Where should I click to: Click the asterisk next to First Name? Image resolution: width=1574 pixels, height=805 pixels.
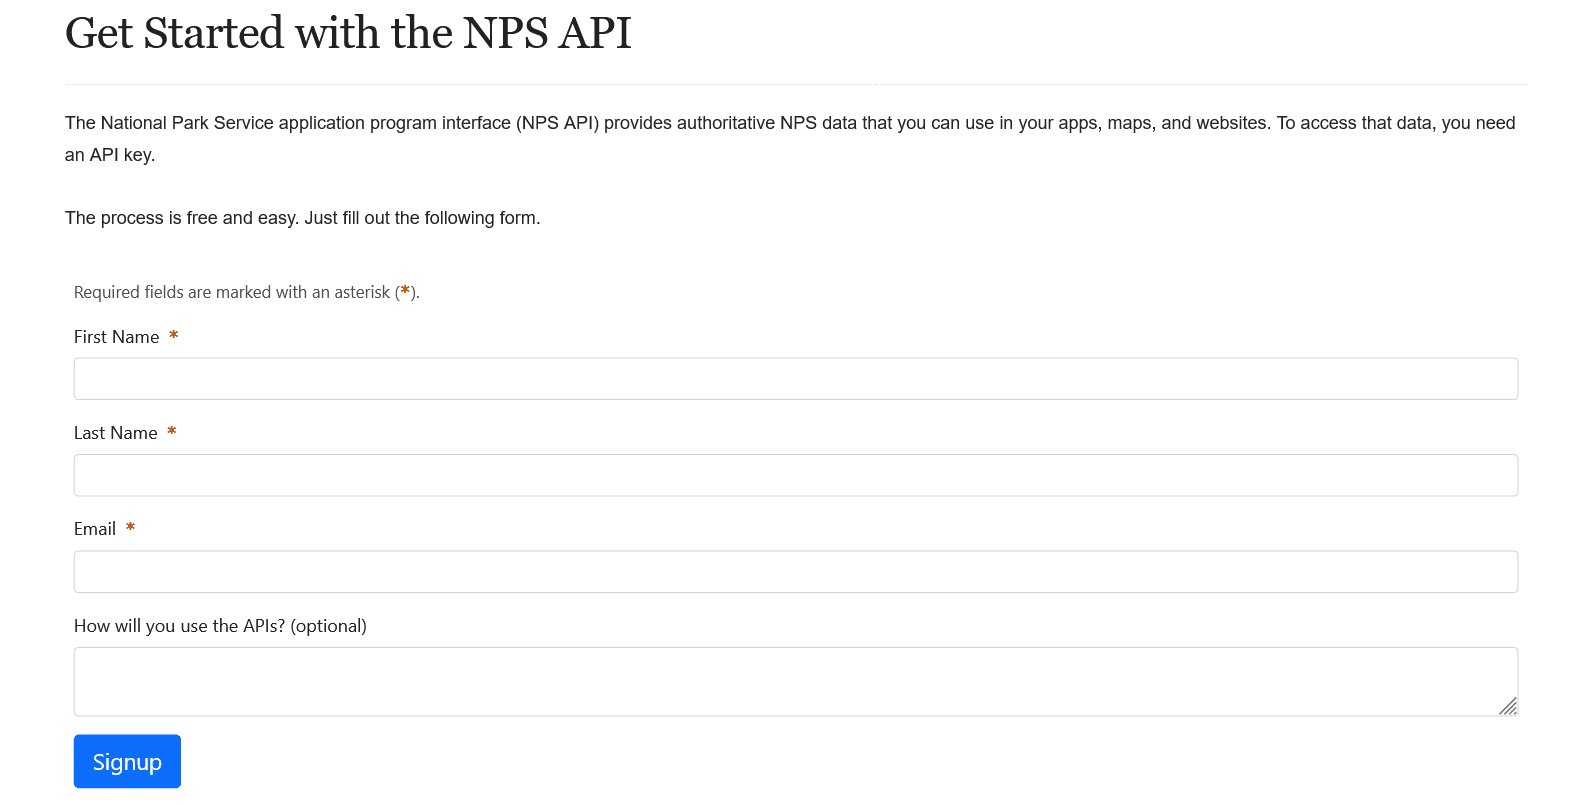[x=173, y=336]
